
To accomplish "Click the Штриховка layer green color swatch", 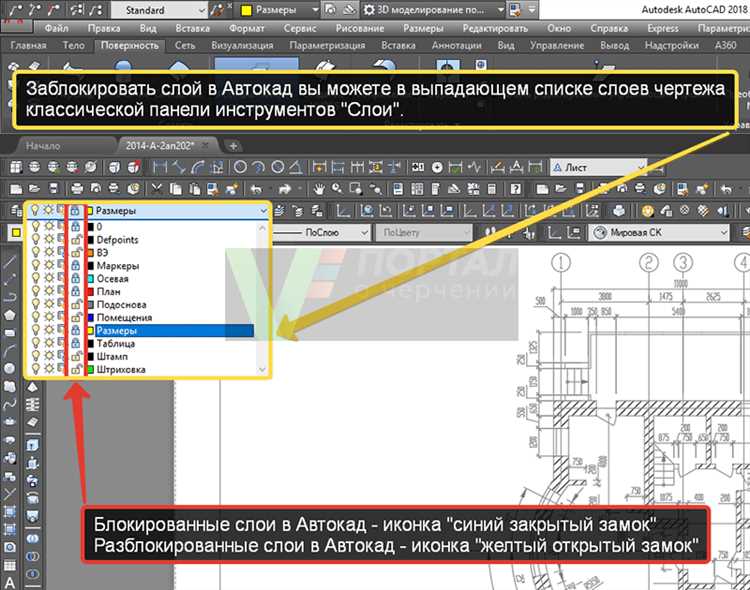I will coord(90,369).
